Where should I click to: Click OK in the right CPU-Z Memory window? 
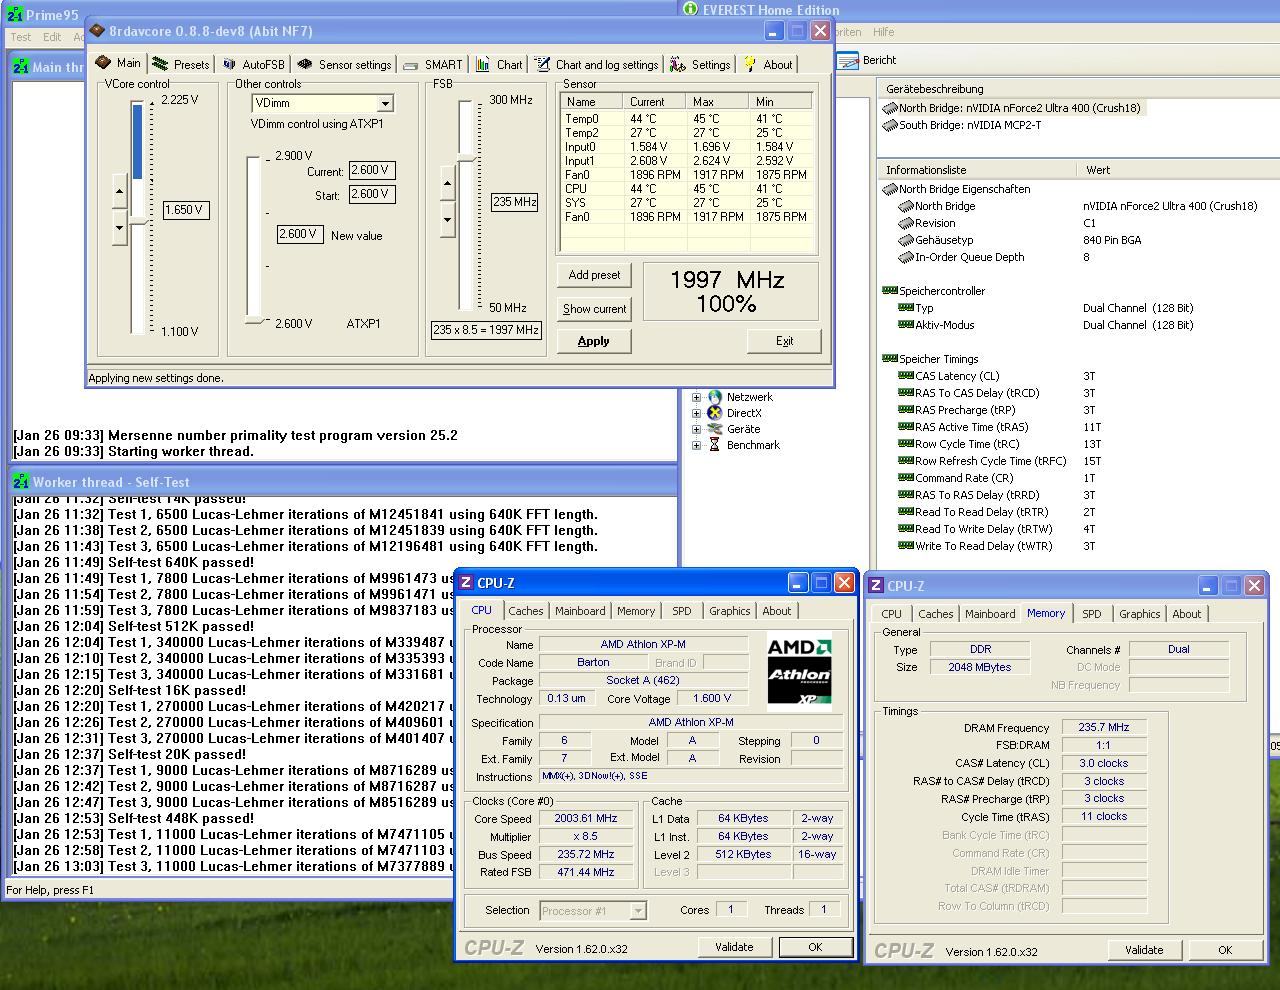click(x=1225, y=950)
